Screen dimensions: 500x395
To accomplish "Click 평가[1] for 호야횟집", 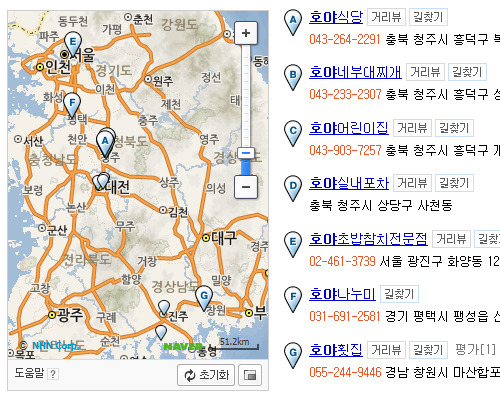I will click(x=475, y=350).
